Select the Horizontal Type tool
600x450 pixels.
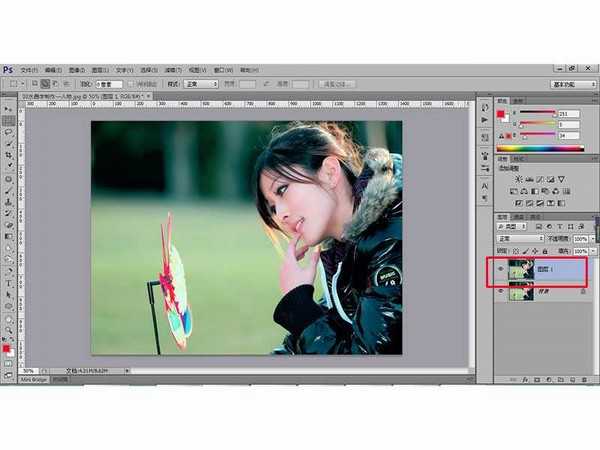9,283
